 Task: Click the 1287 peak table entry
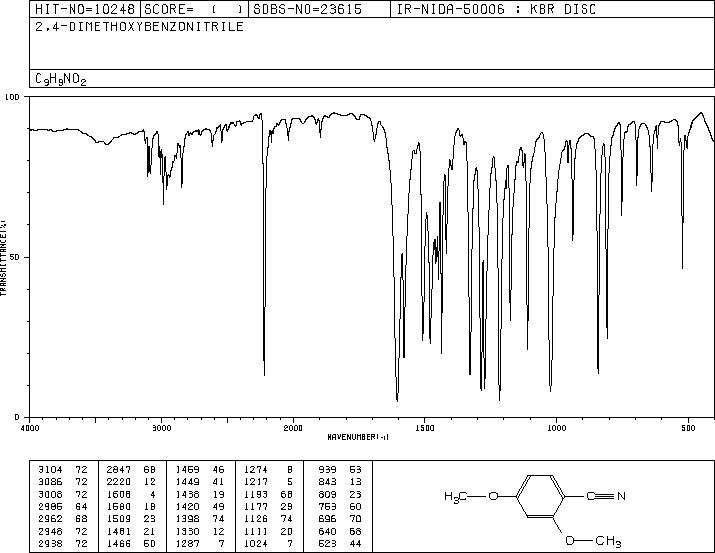(x=200, y=543)
